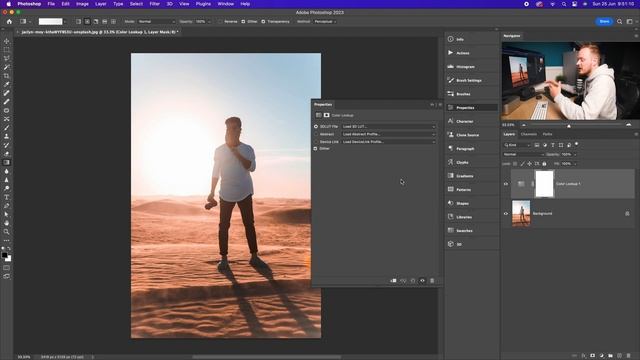Image resolution: width=640 pixels, height=360 pixels.
Task: Select the Rectangular Marquee tool
Action: (7, 50)
